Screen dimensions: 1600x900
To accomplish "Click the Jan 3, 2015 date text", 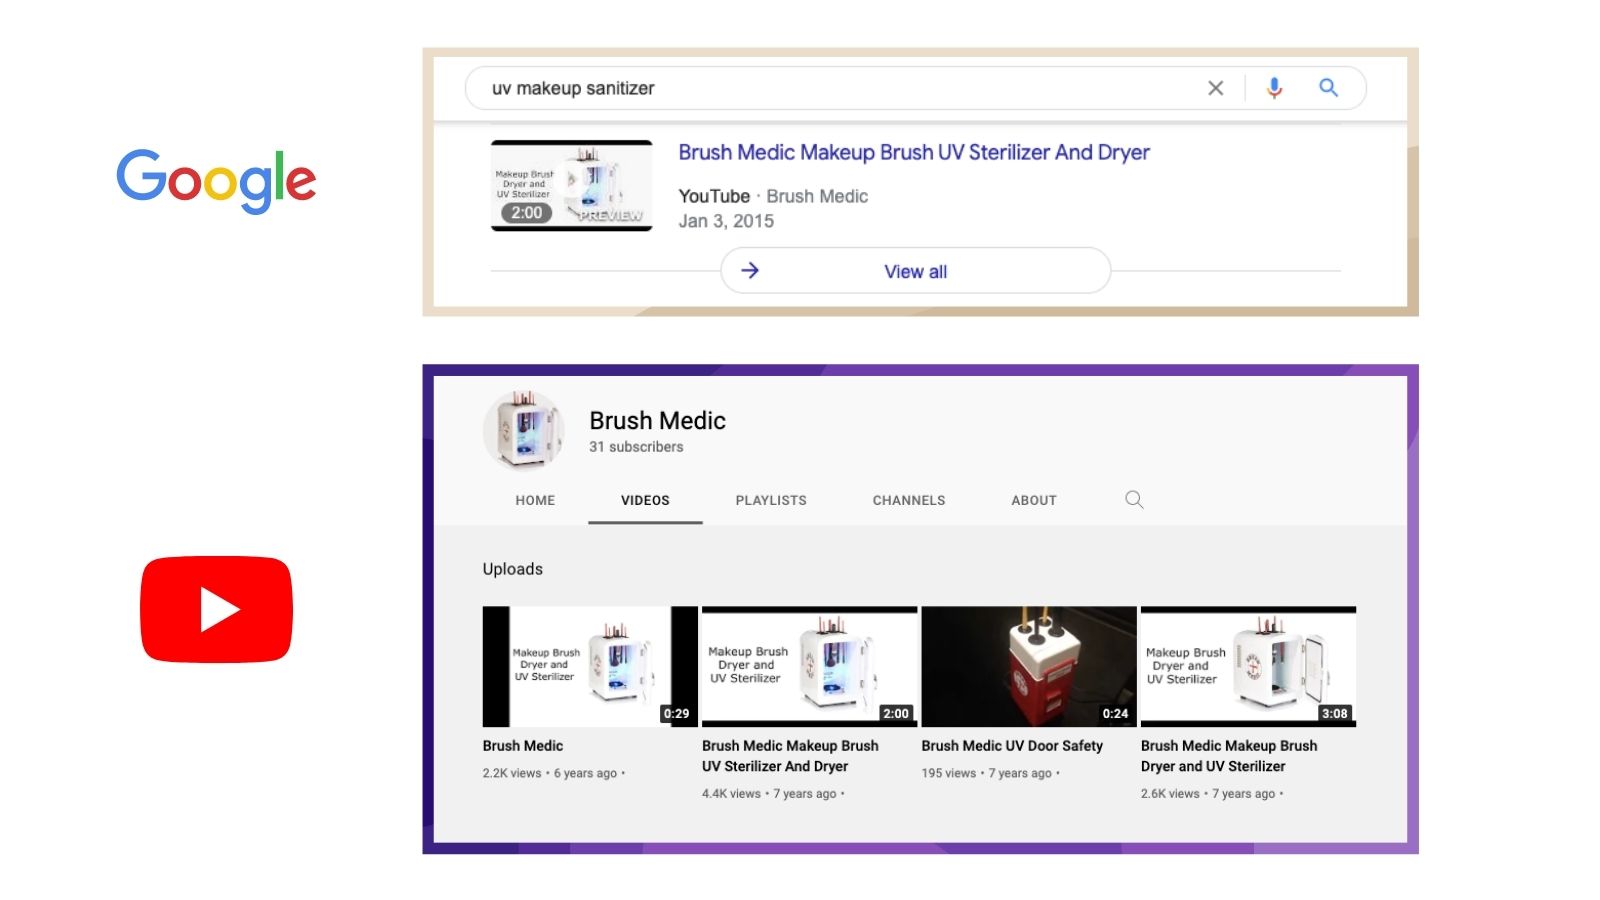I will [x=726, y=221].
